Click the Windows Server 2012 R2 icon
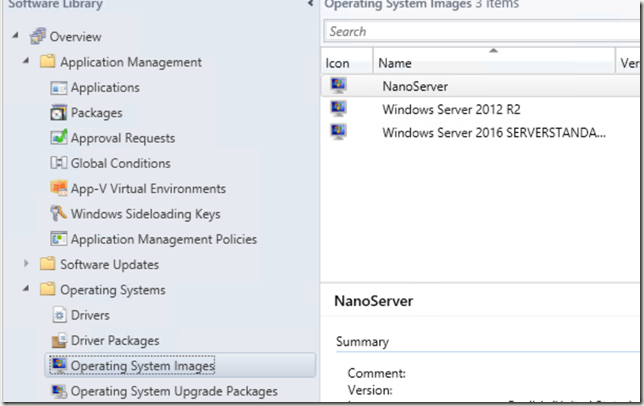This screenshot has height=406, width=644. pos(338,109)
